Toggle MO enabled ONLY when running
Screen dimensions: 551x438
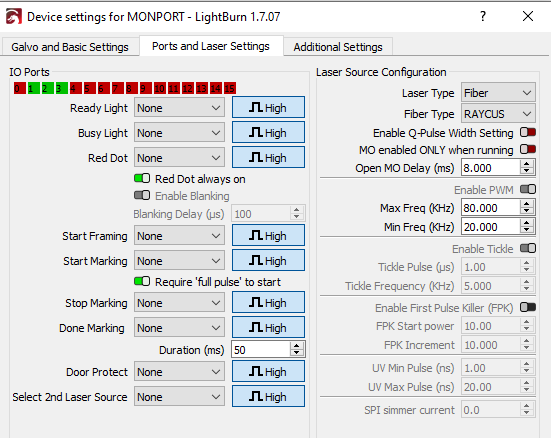[x=528, y=149]
